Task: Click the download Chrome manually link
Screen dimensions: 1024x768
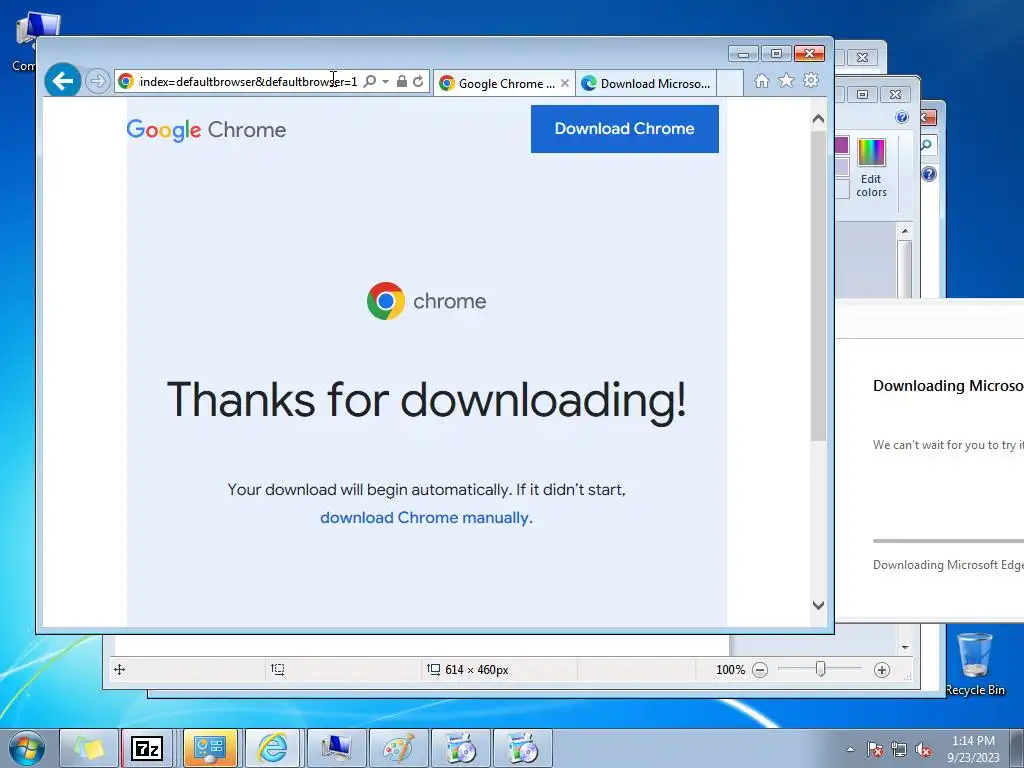Action: click(426, 518)
